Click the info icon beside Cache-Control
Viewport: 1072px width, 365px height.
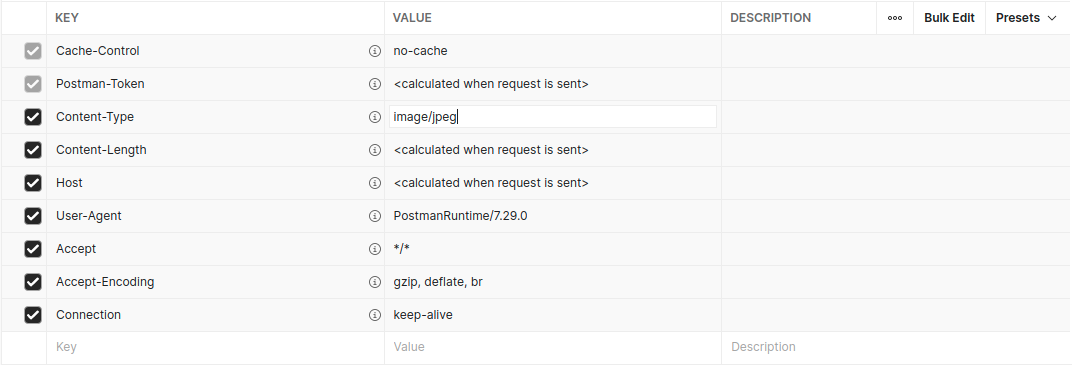[375, 51]
